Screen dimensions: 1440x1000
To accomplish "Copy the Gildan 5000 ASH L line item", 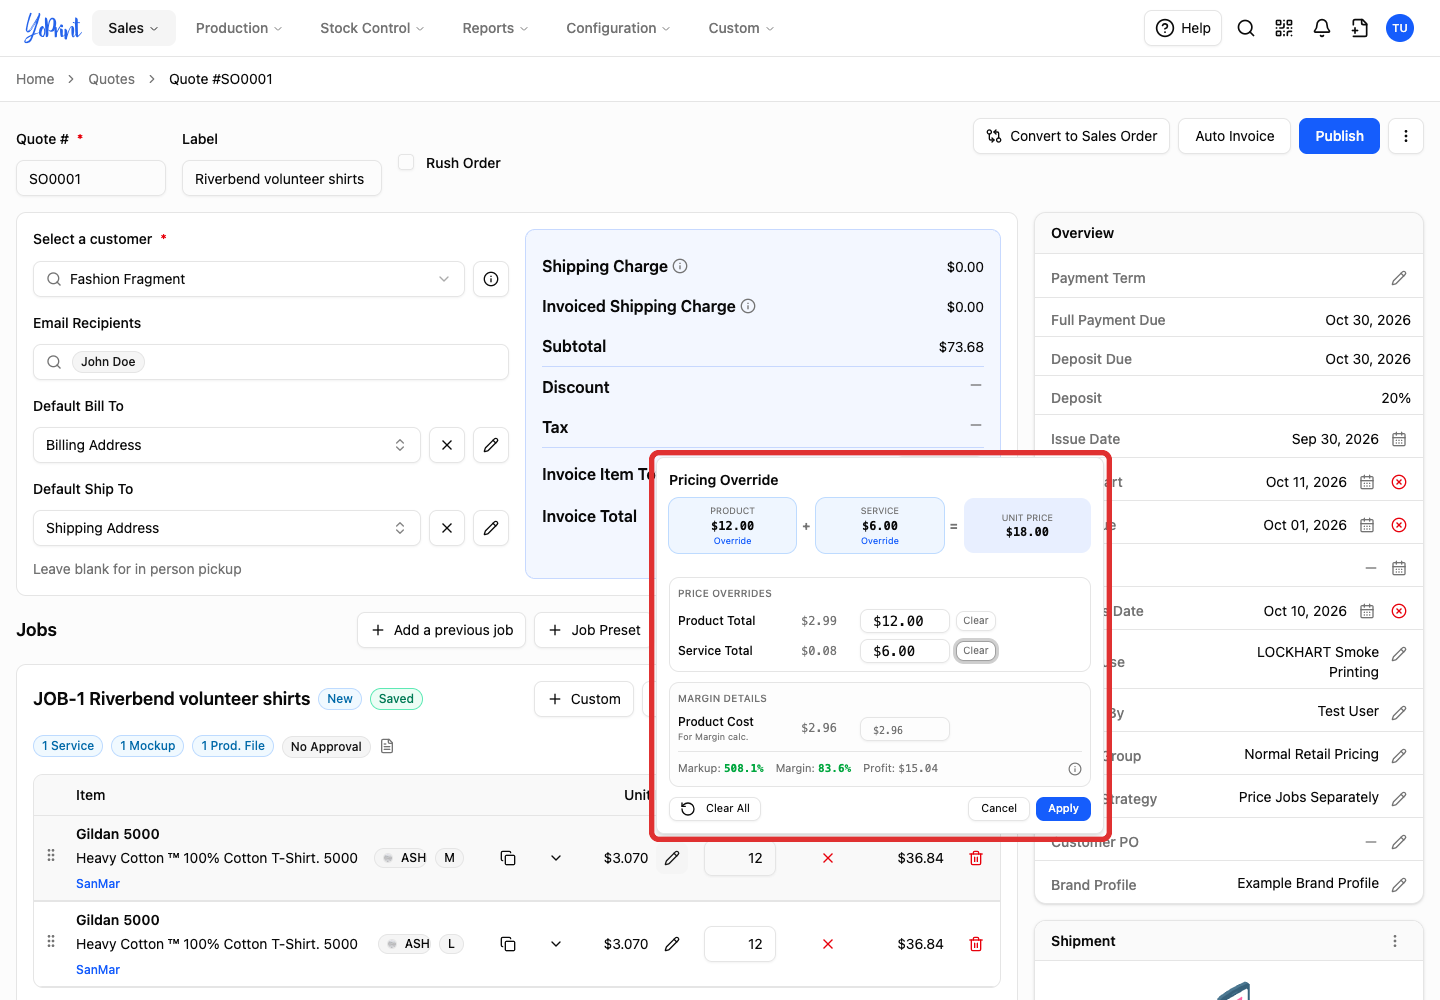I will (x=508, y=944).
